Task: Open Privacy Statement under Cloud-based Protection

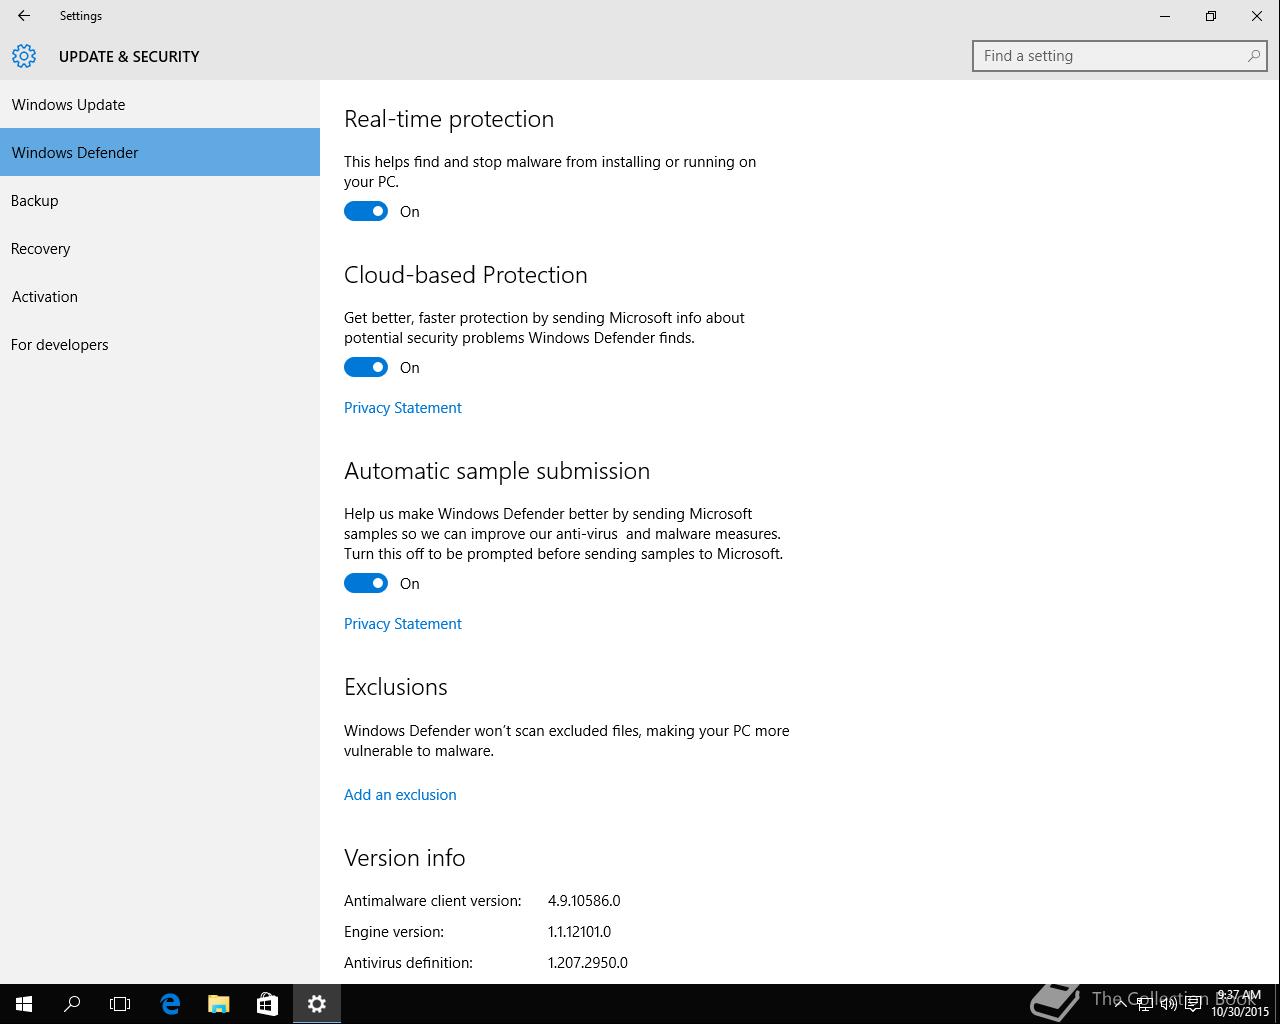Action: [x=403, y=408]
